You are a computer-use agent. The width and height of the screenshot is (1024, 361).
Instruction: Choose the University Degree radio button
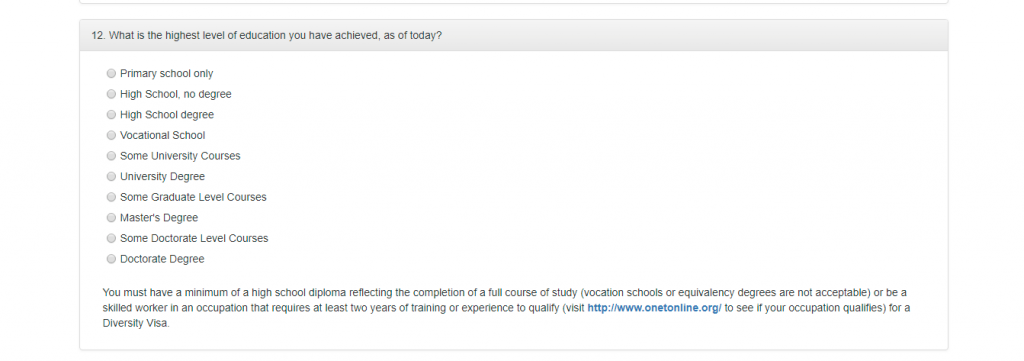click(111, 176)
